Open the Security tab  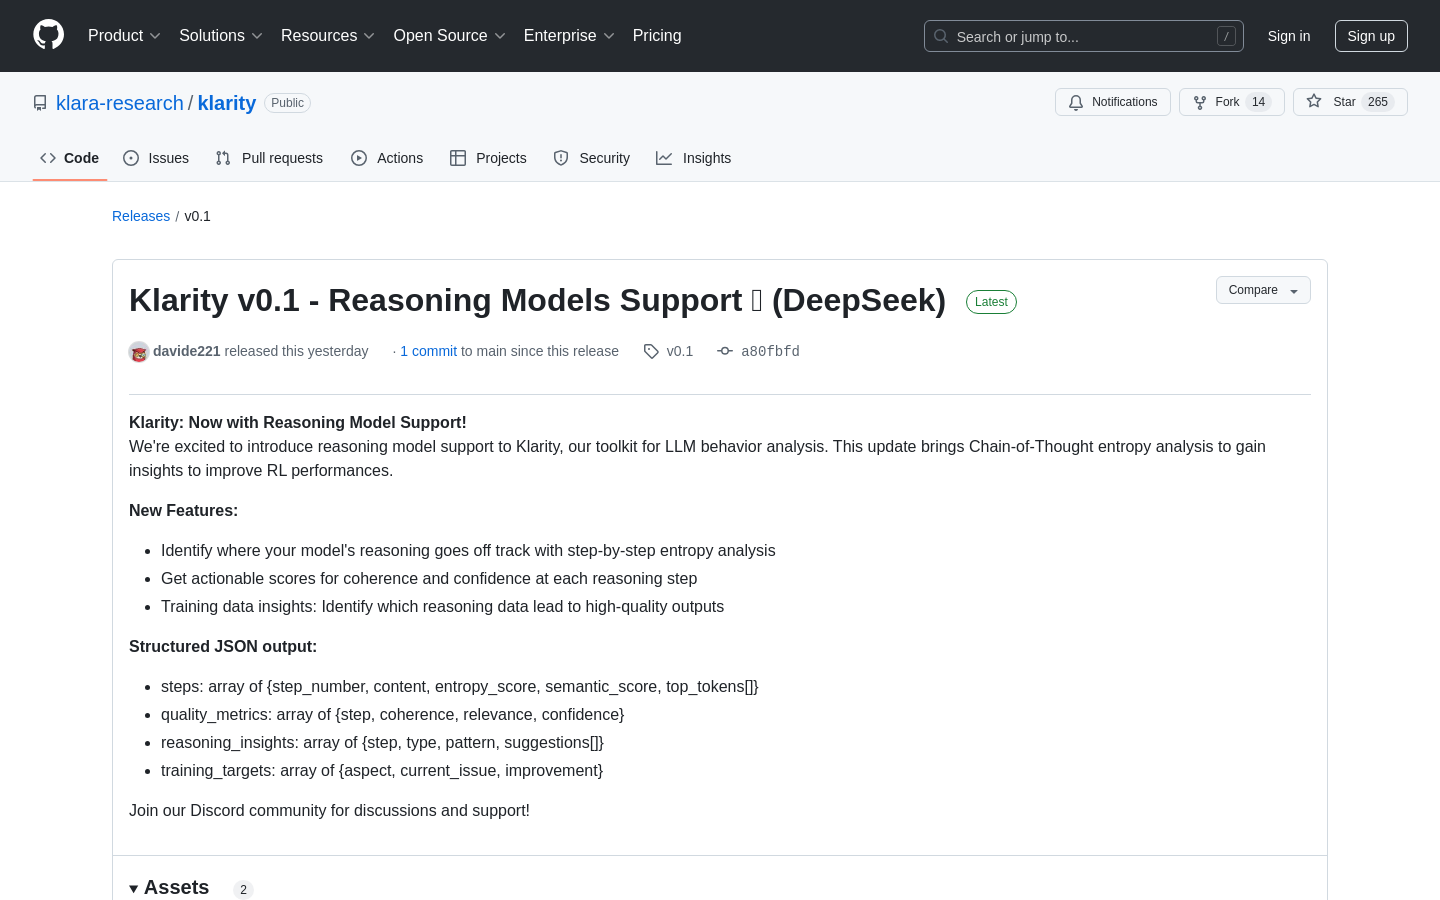(592, 158)
